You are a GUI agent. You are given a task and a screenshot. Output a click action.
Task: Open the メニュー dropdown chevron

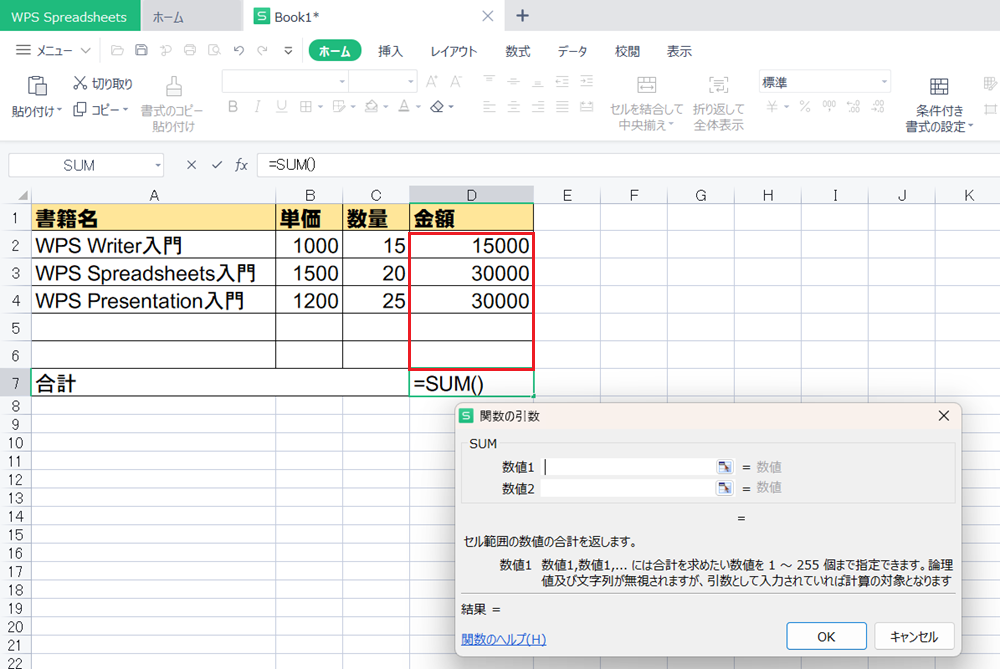85,50
